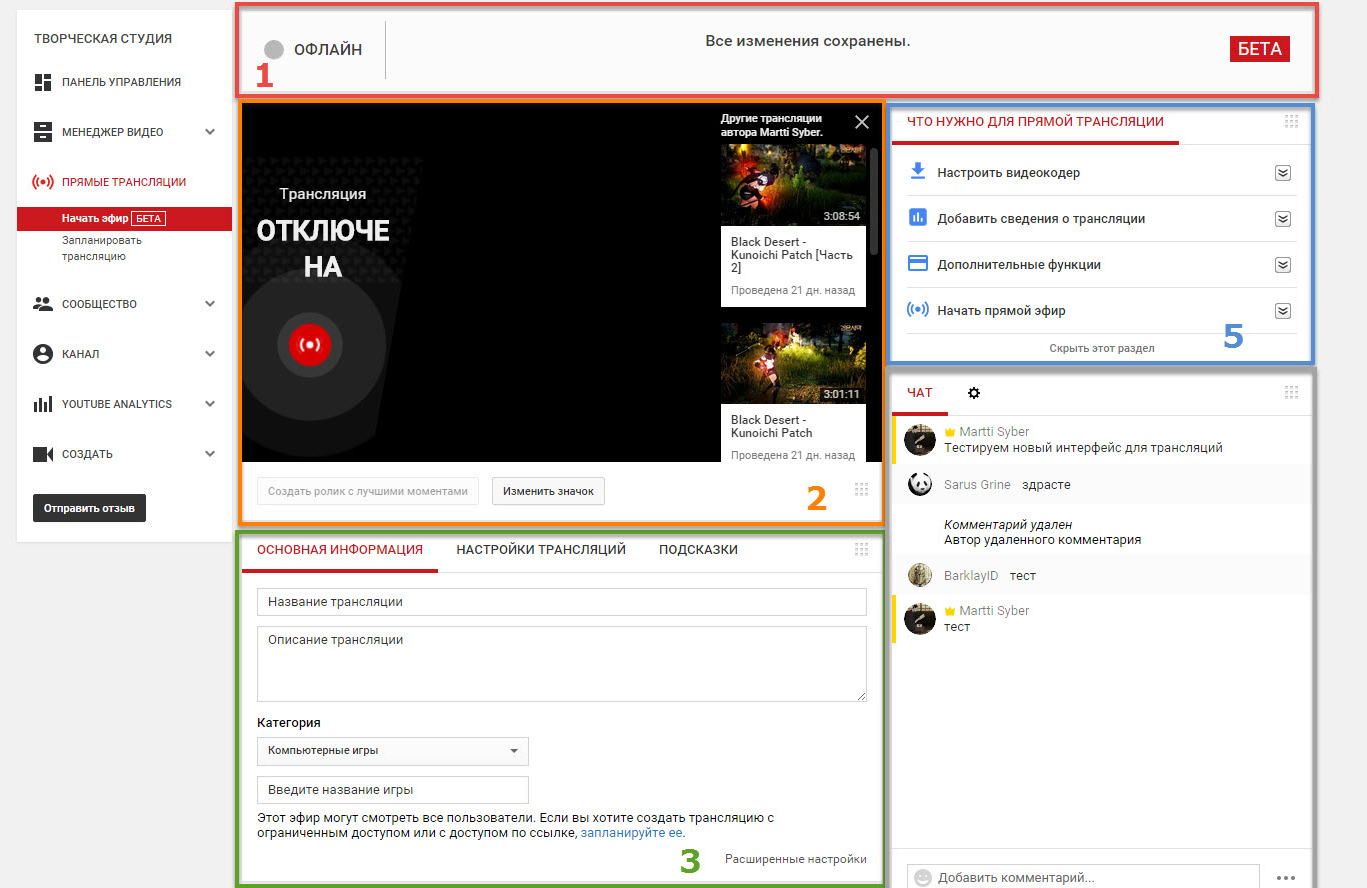
Task: Expand the Менеджер видео sidebar section
Action: point(210,132)
